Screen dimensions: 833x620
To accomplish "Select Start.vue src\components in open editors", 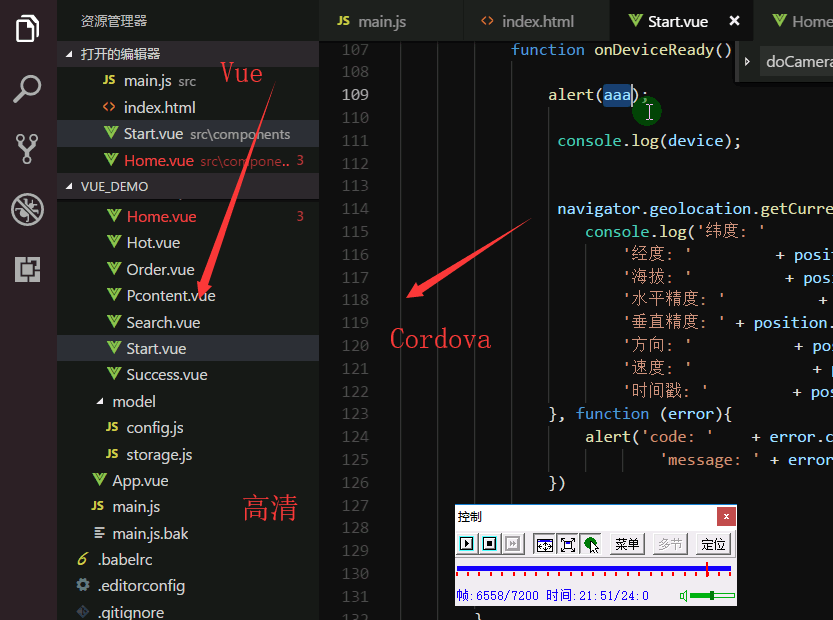I will pyautogui.click(x=188, y=134).
